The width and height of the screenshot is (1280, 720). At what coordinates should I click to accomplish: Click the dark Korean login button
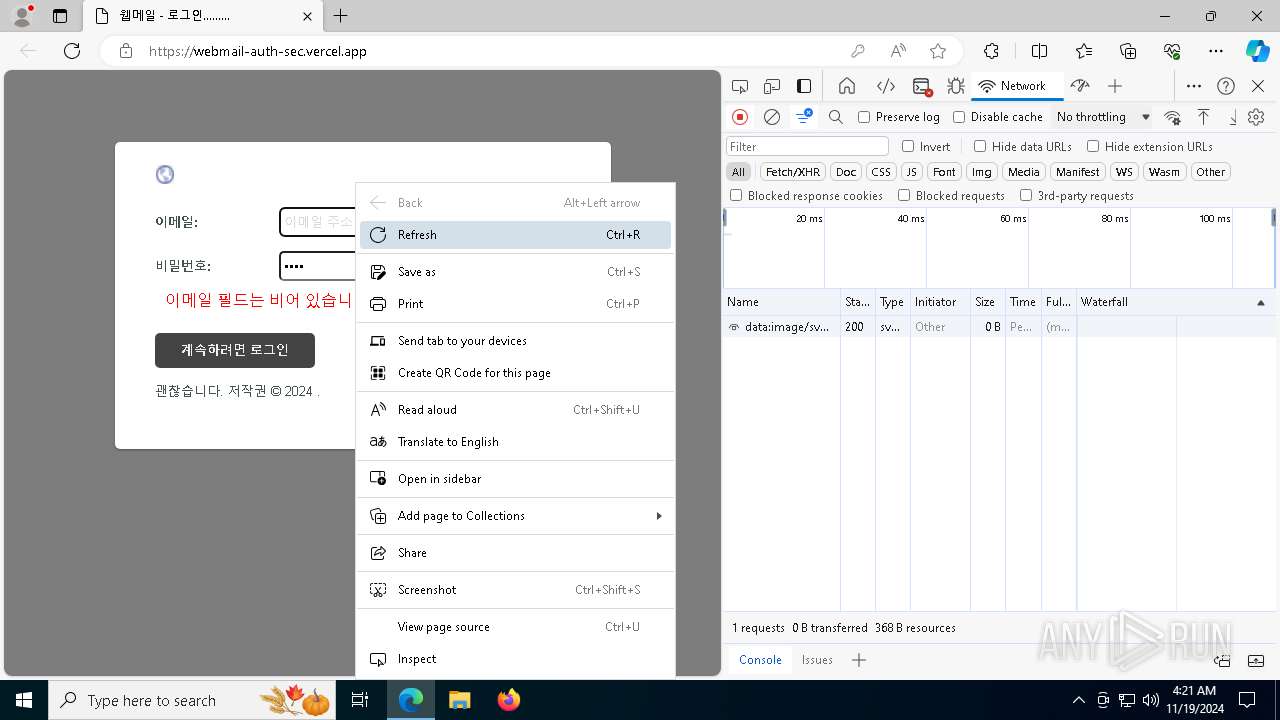coord(235,350)
